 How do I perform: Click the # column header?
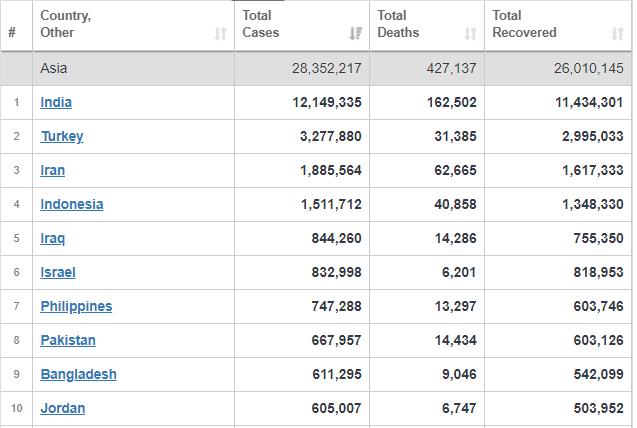pos(12,32)
